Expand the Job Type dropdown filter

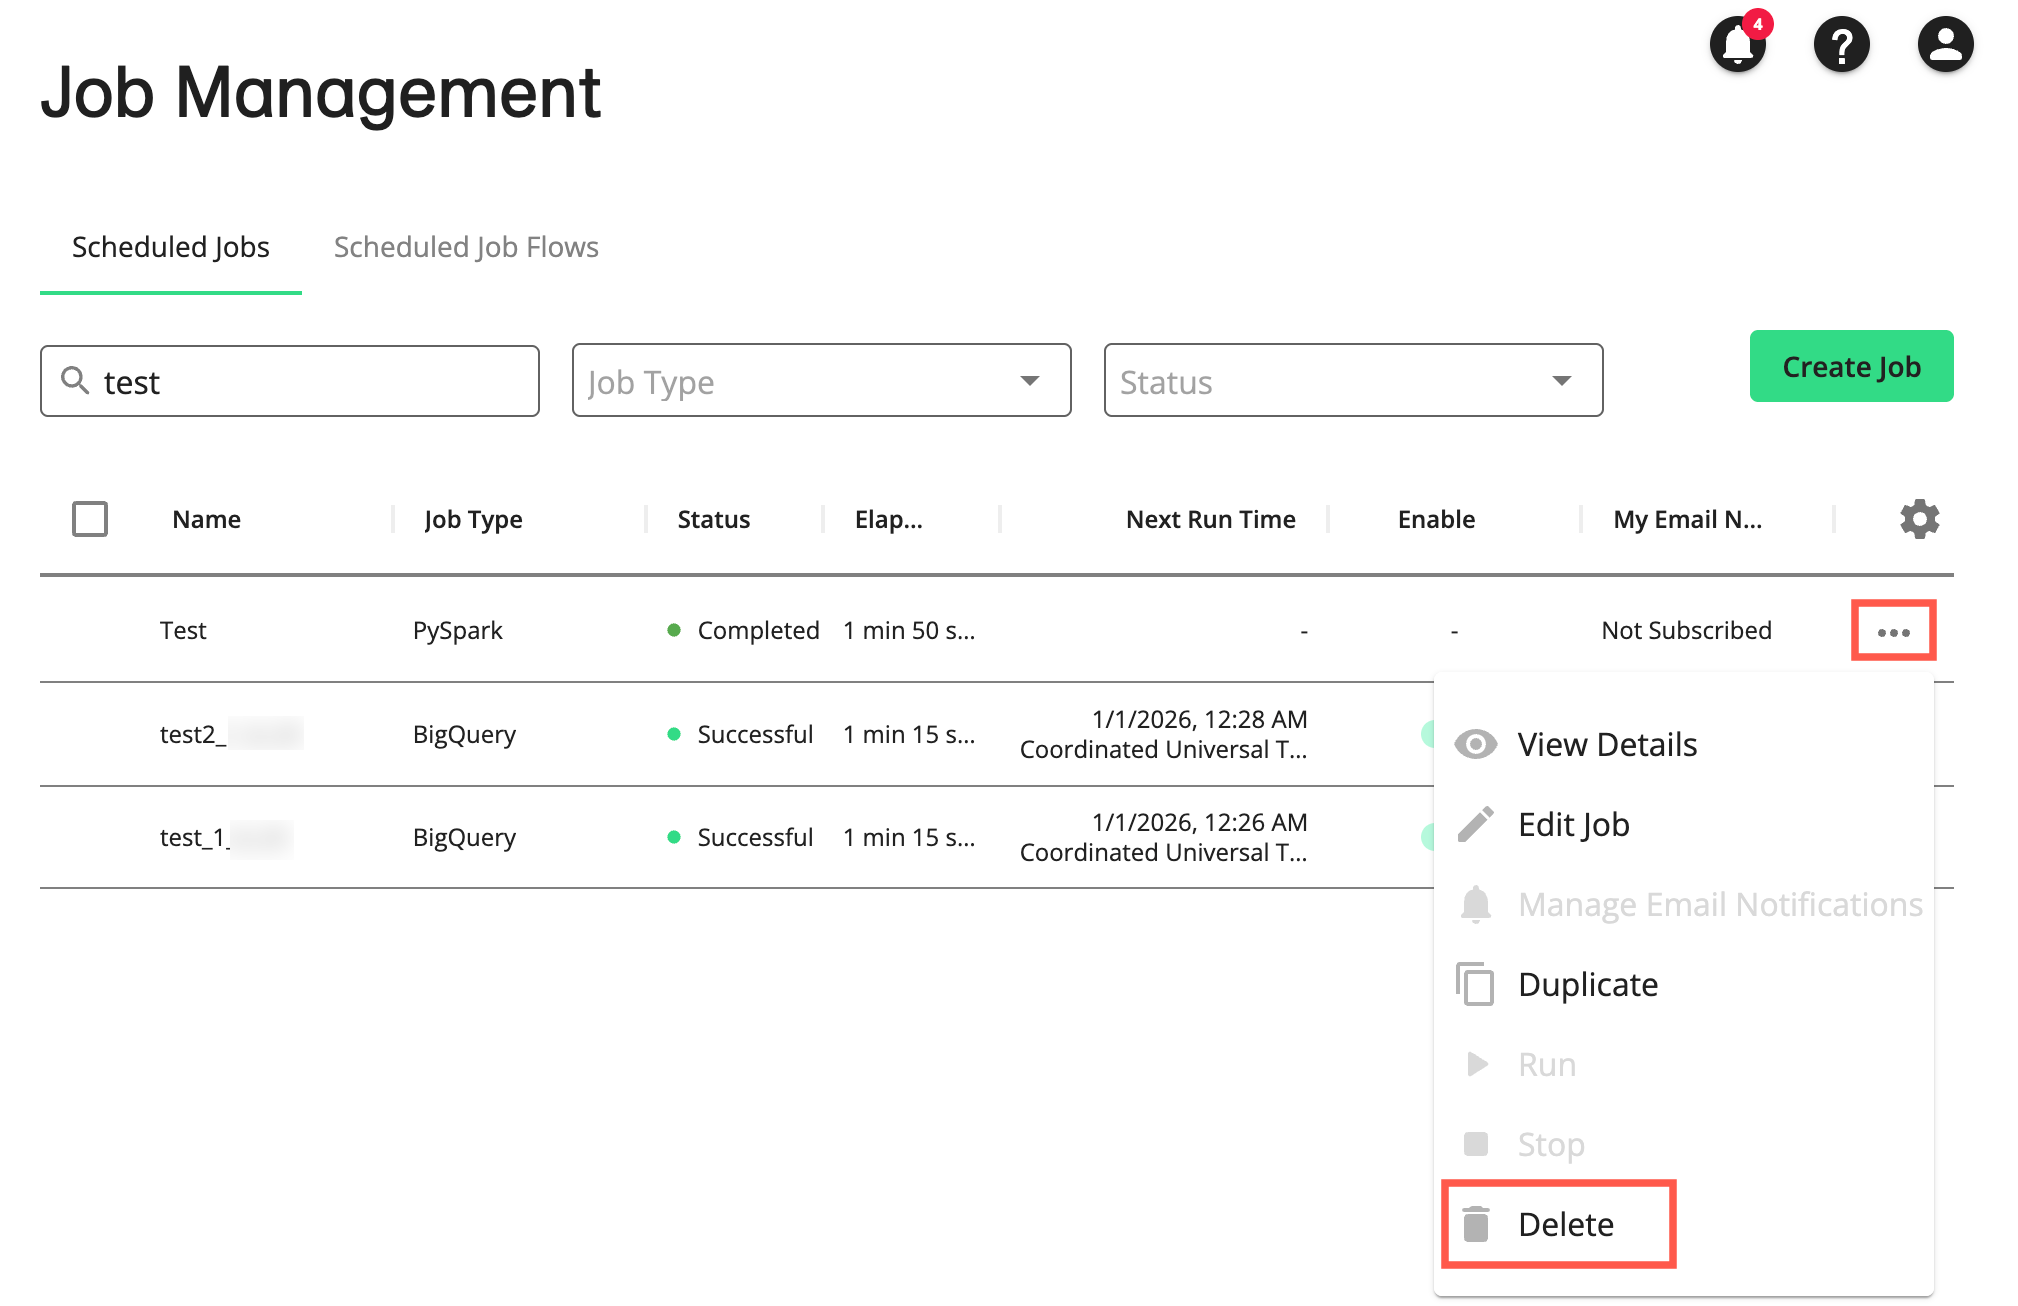[x=820, y=380]
